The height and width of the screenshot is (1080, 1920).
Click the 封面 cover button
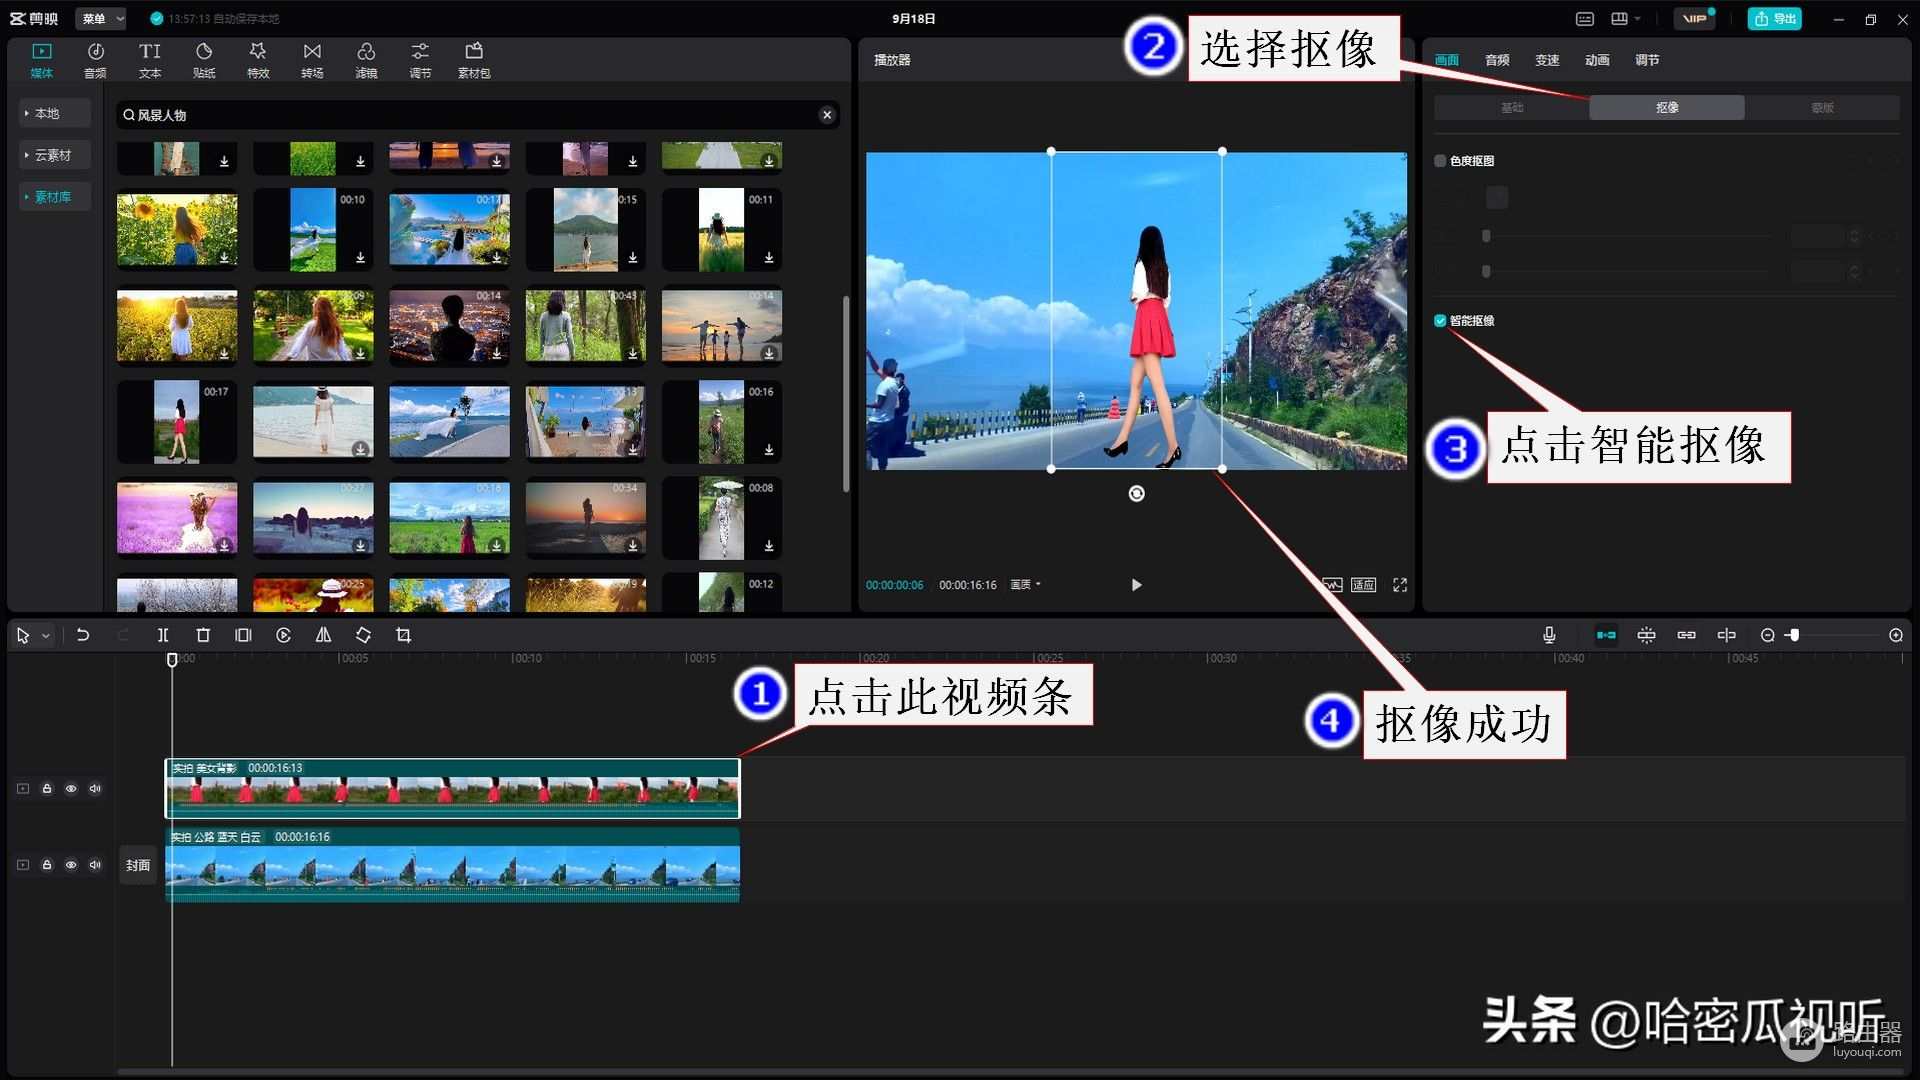(x=138, y=865)
